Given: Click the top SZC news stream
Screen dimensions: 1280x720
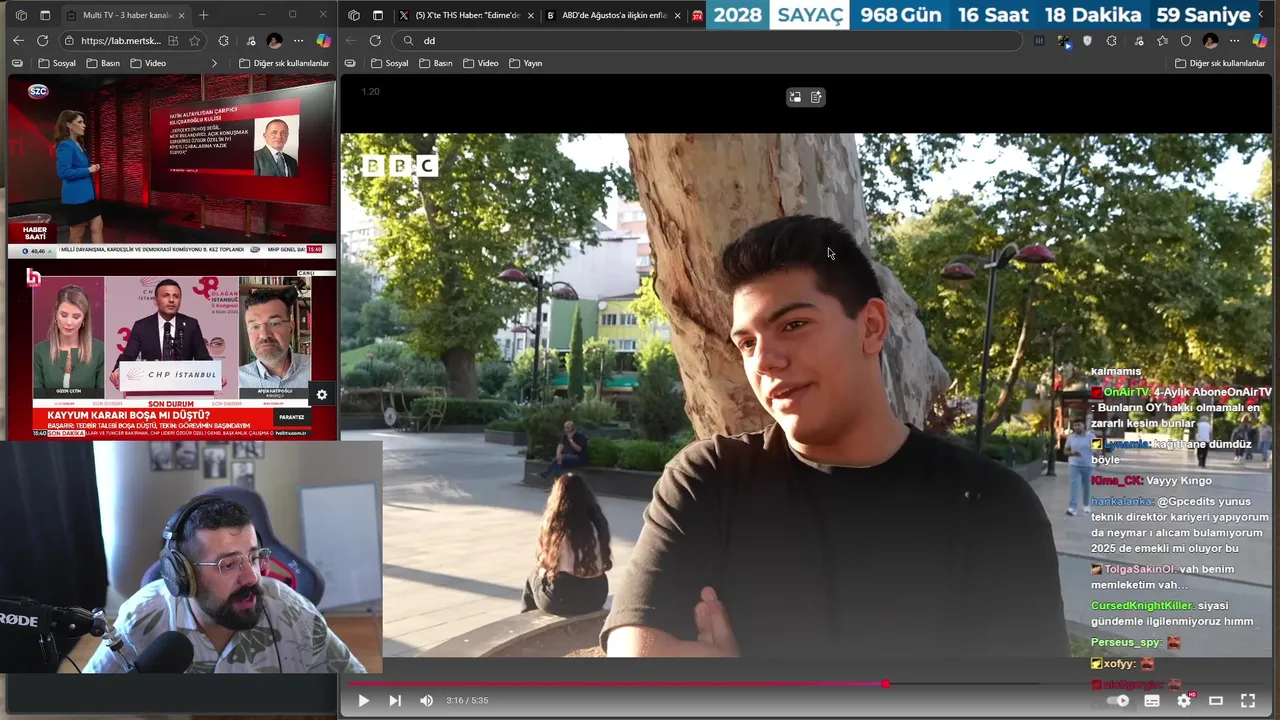Looking at the screenshot, I should (172, 166).
